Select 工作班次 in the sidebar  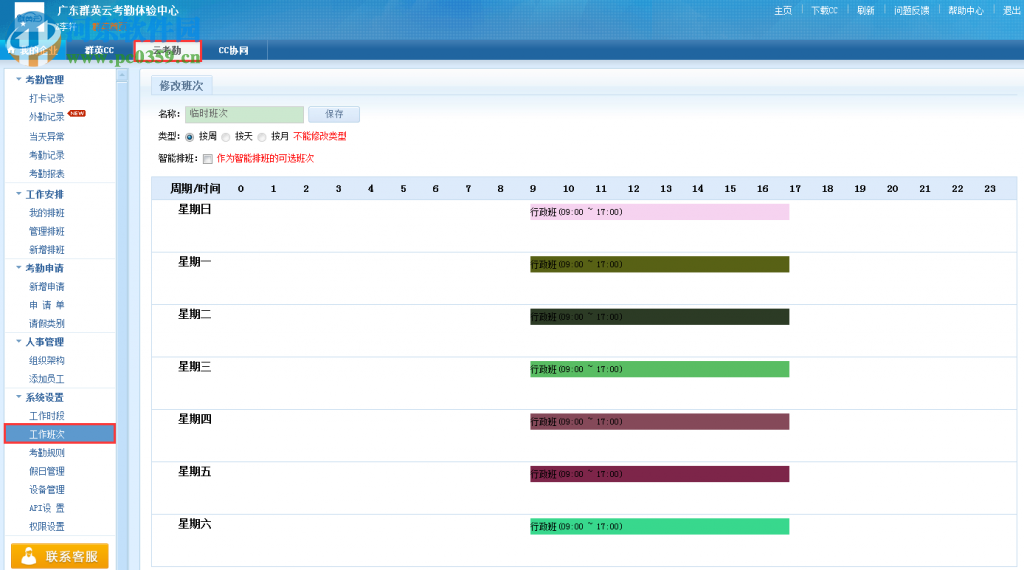pyautogui.click(x=60, y=434)
